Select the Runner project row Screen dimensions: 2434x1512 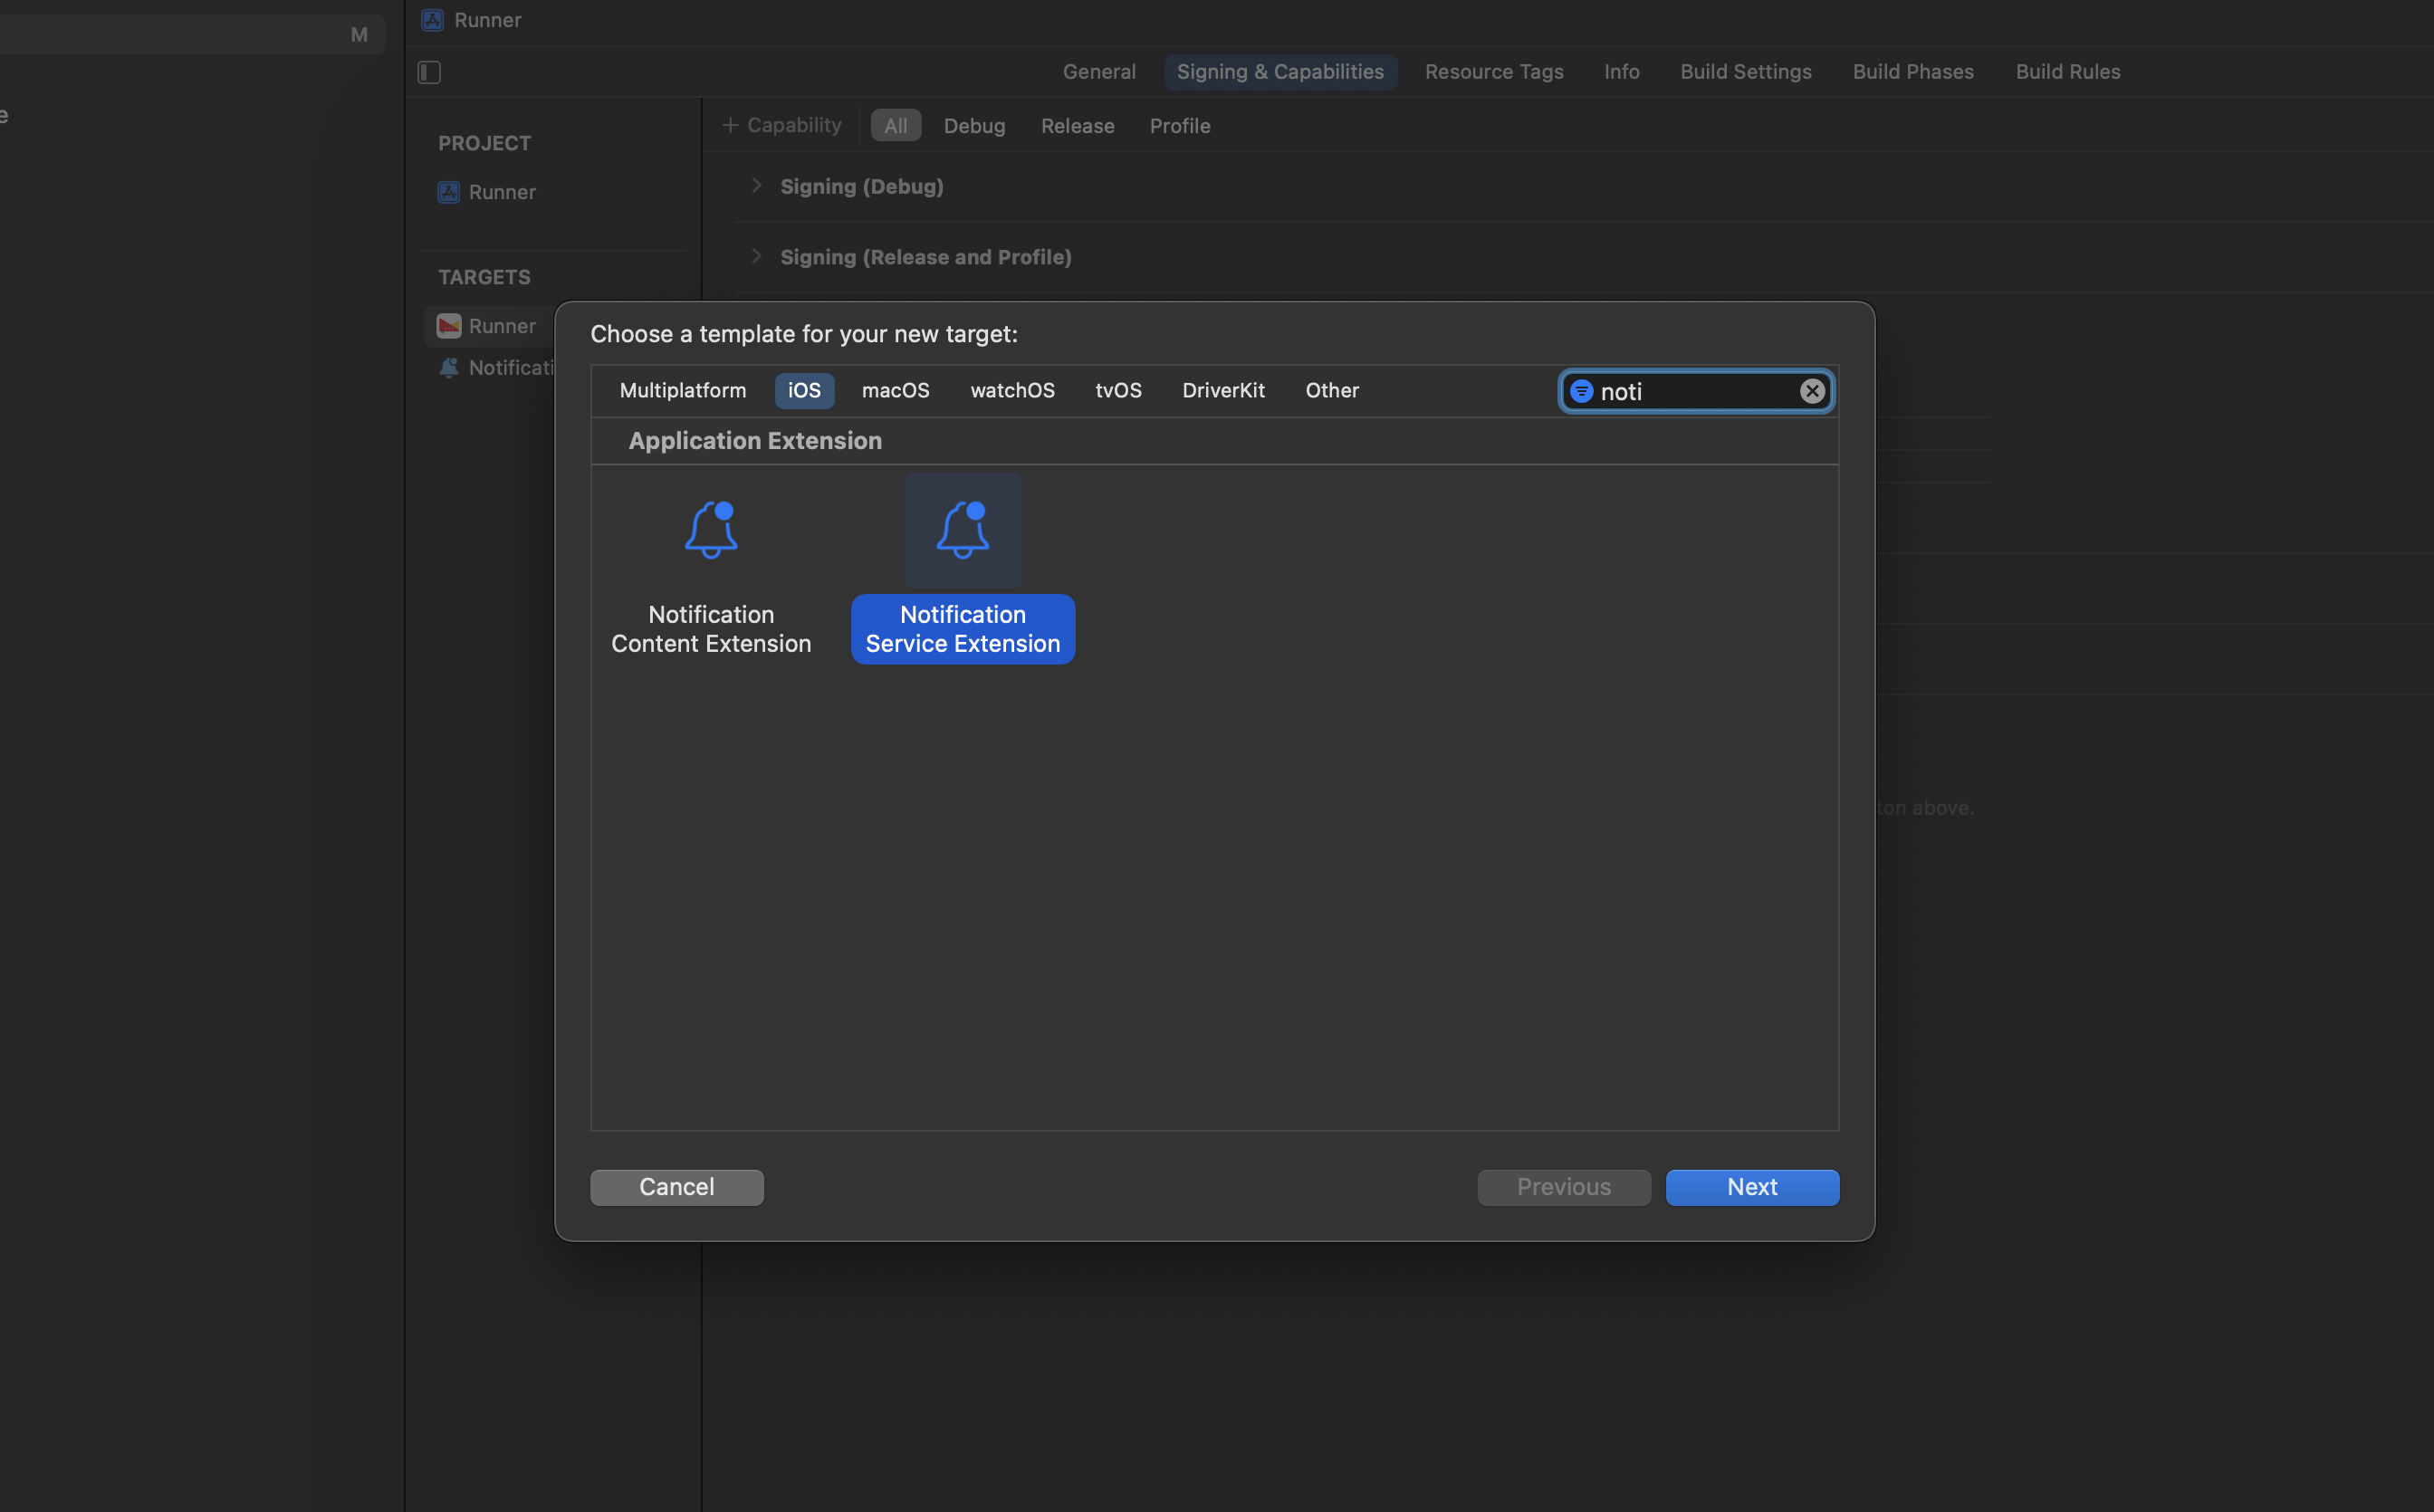click(555, 192)
